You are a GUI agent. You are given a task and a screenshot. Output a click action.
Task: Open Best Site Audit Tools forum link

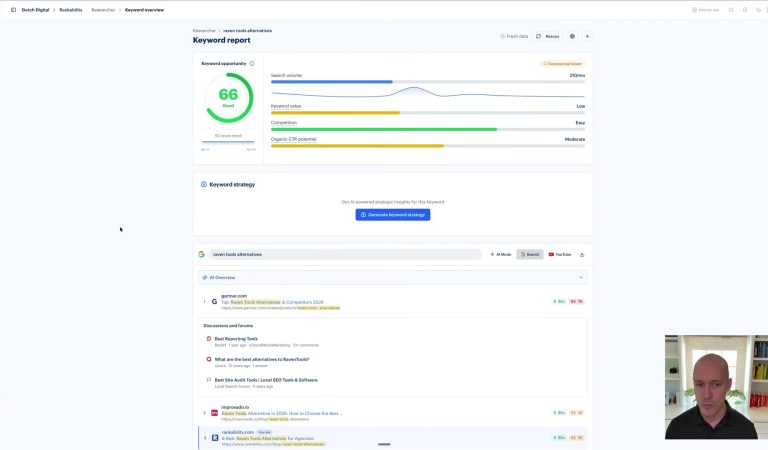coord(266,380)
